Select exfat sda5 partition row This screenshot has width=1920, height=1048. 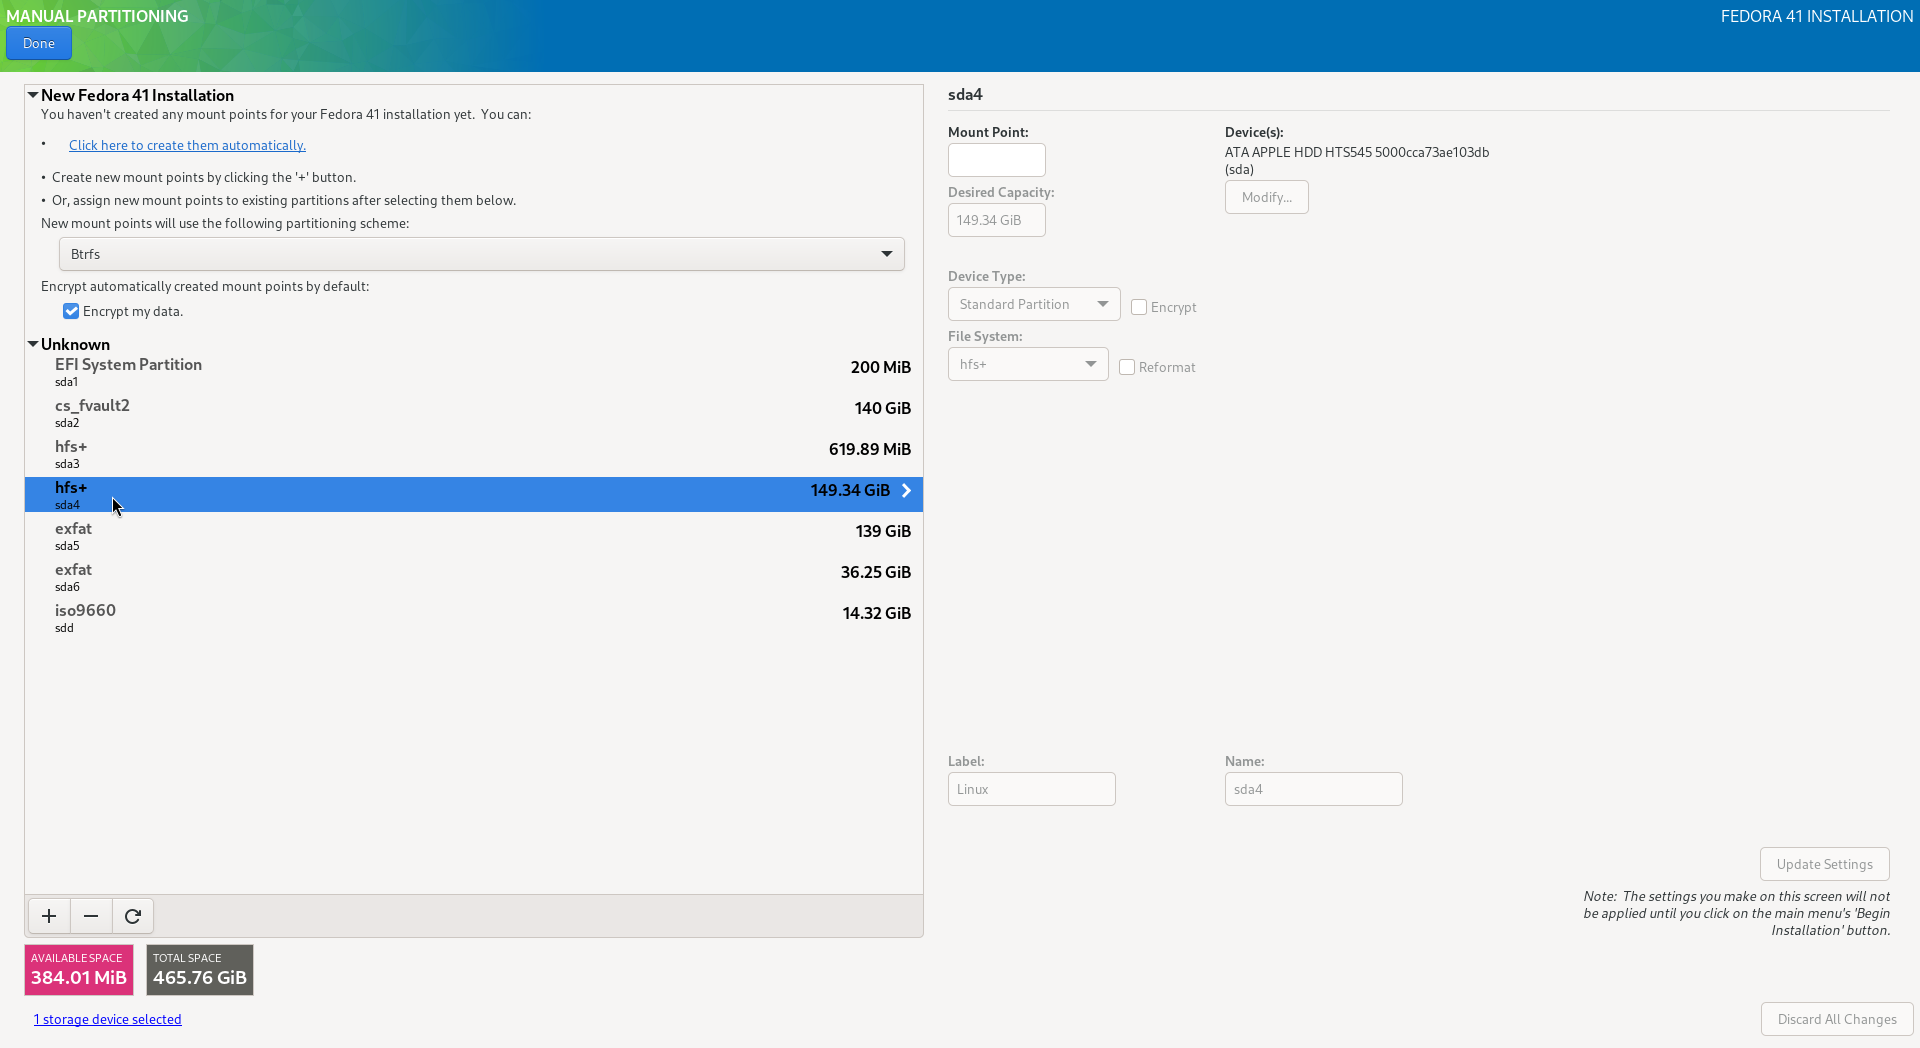pyautogui.click(x=474, y=535)
